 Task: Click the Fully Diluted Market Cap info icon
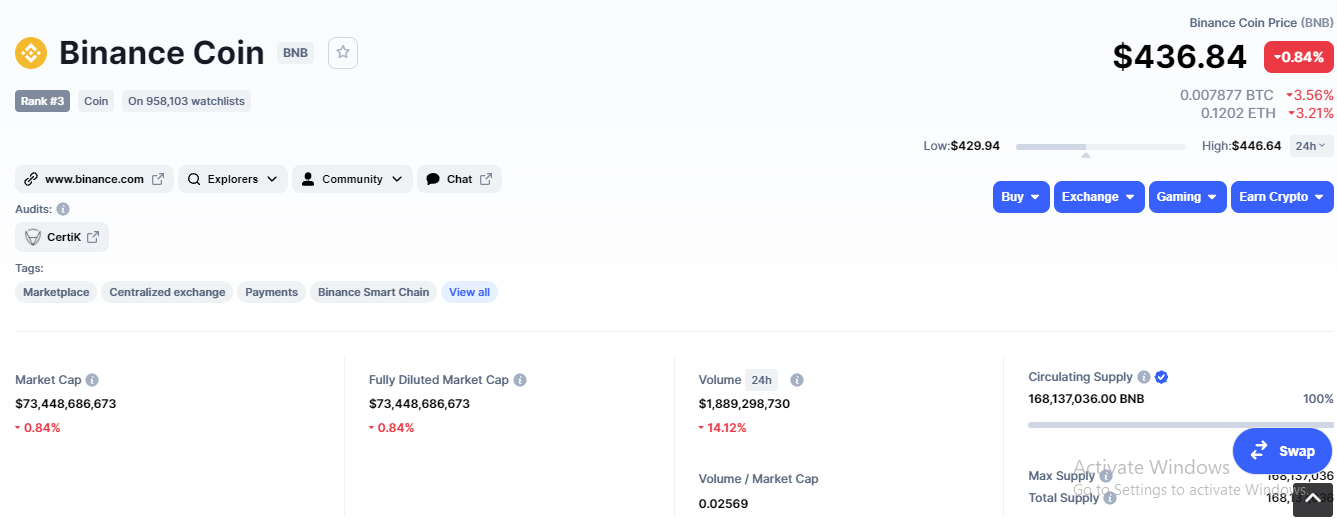[520, 380]
